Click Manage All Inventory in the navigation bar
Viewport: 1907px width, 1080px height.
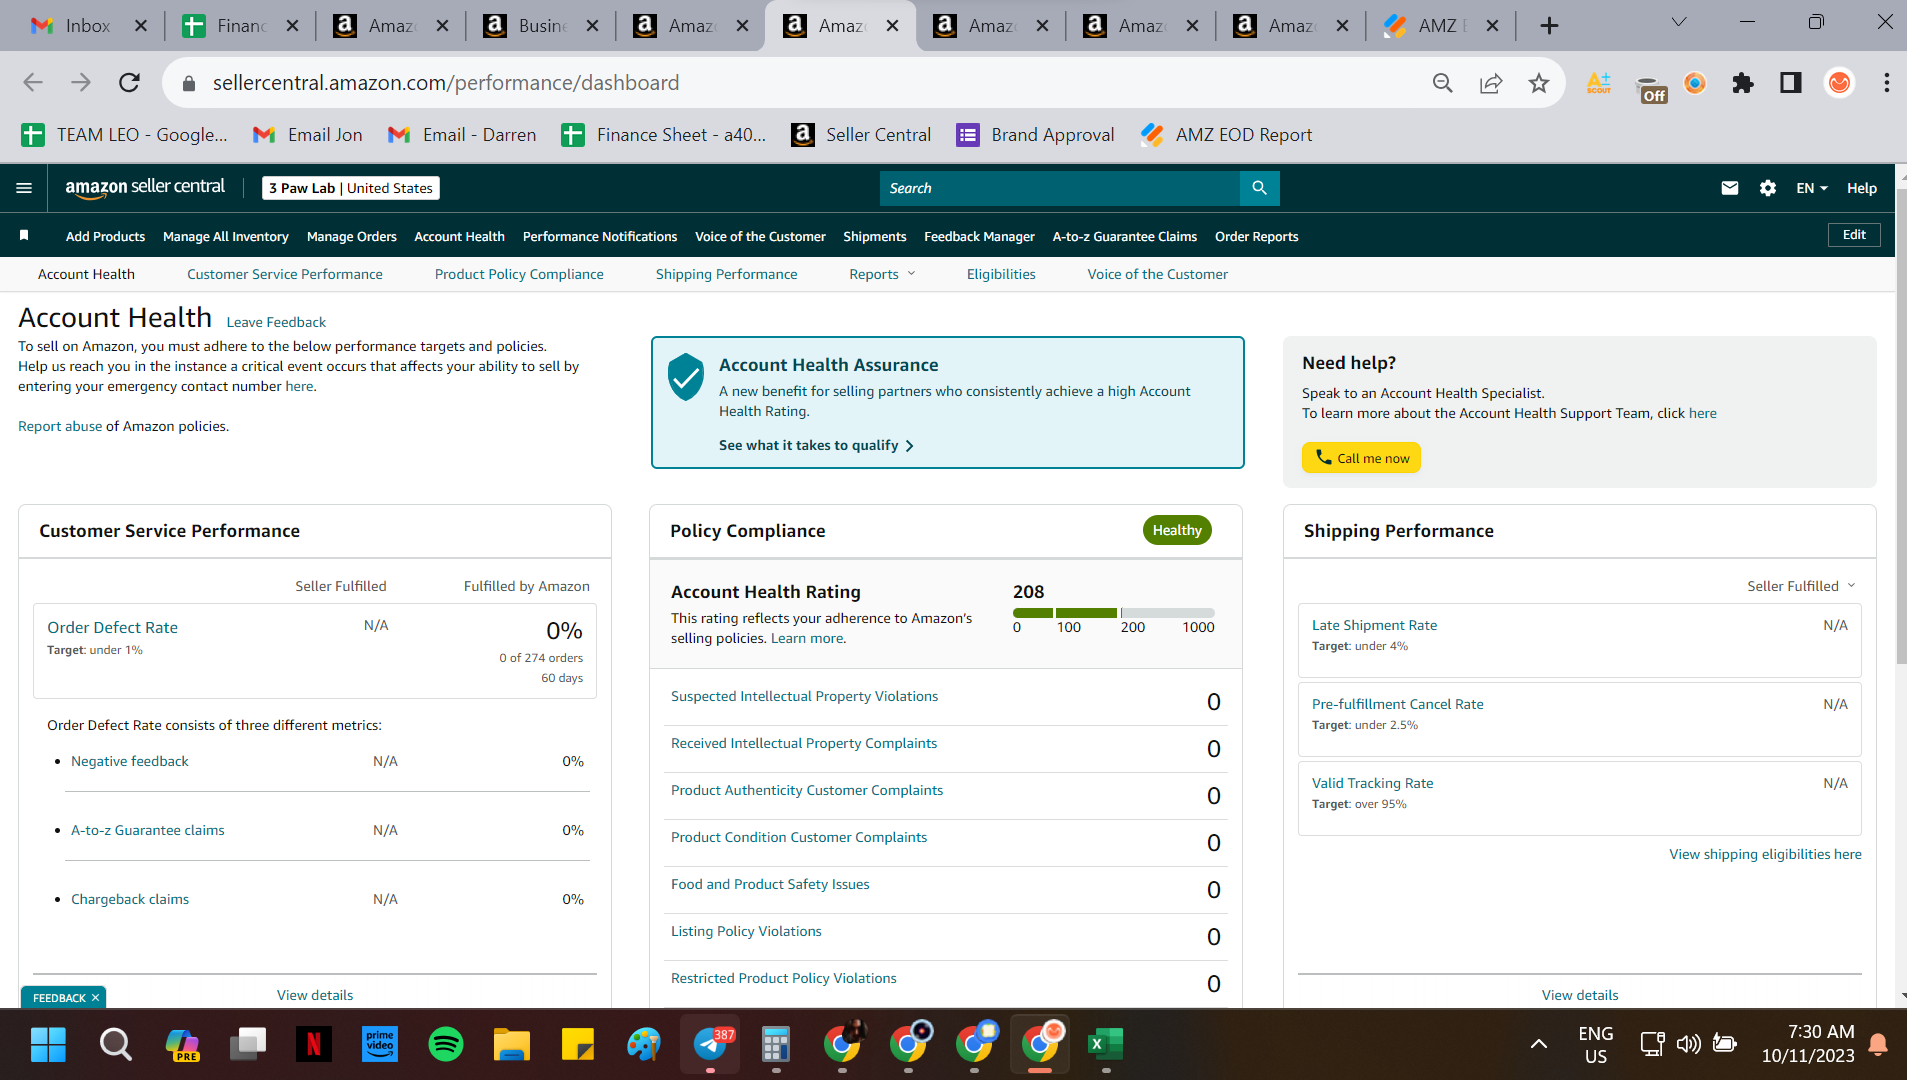point(226,236)
